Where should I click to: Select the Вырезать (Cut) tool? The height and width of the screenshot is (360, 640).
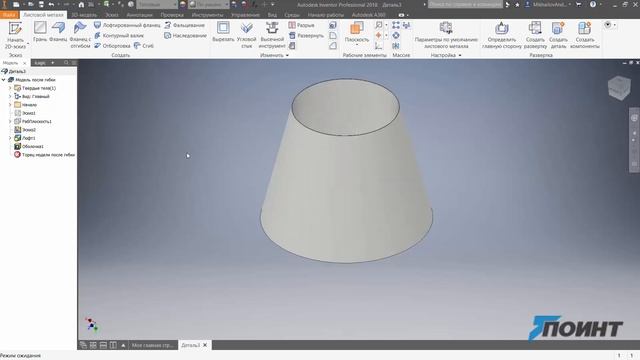[x=223, y=32]
